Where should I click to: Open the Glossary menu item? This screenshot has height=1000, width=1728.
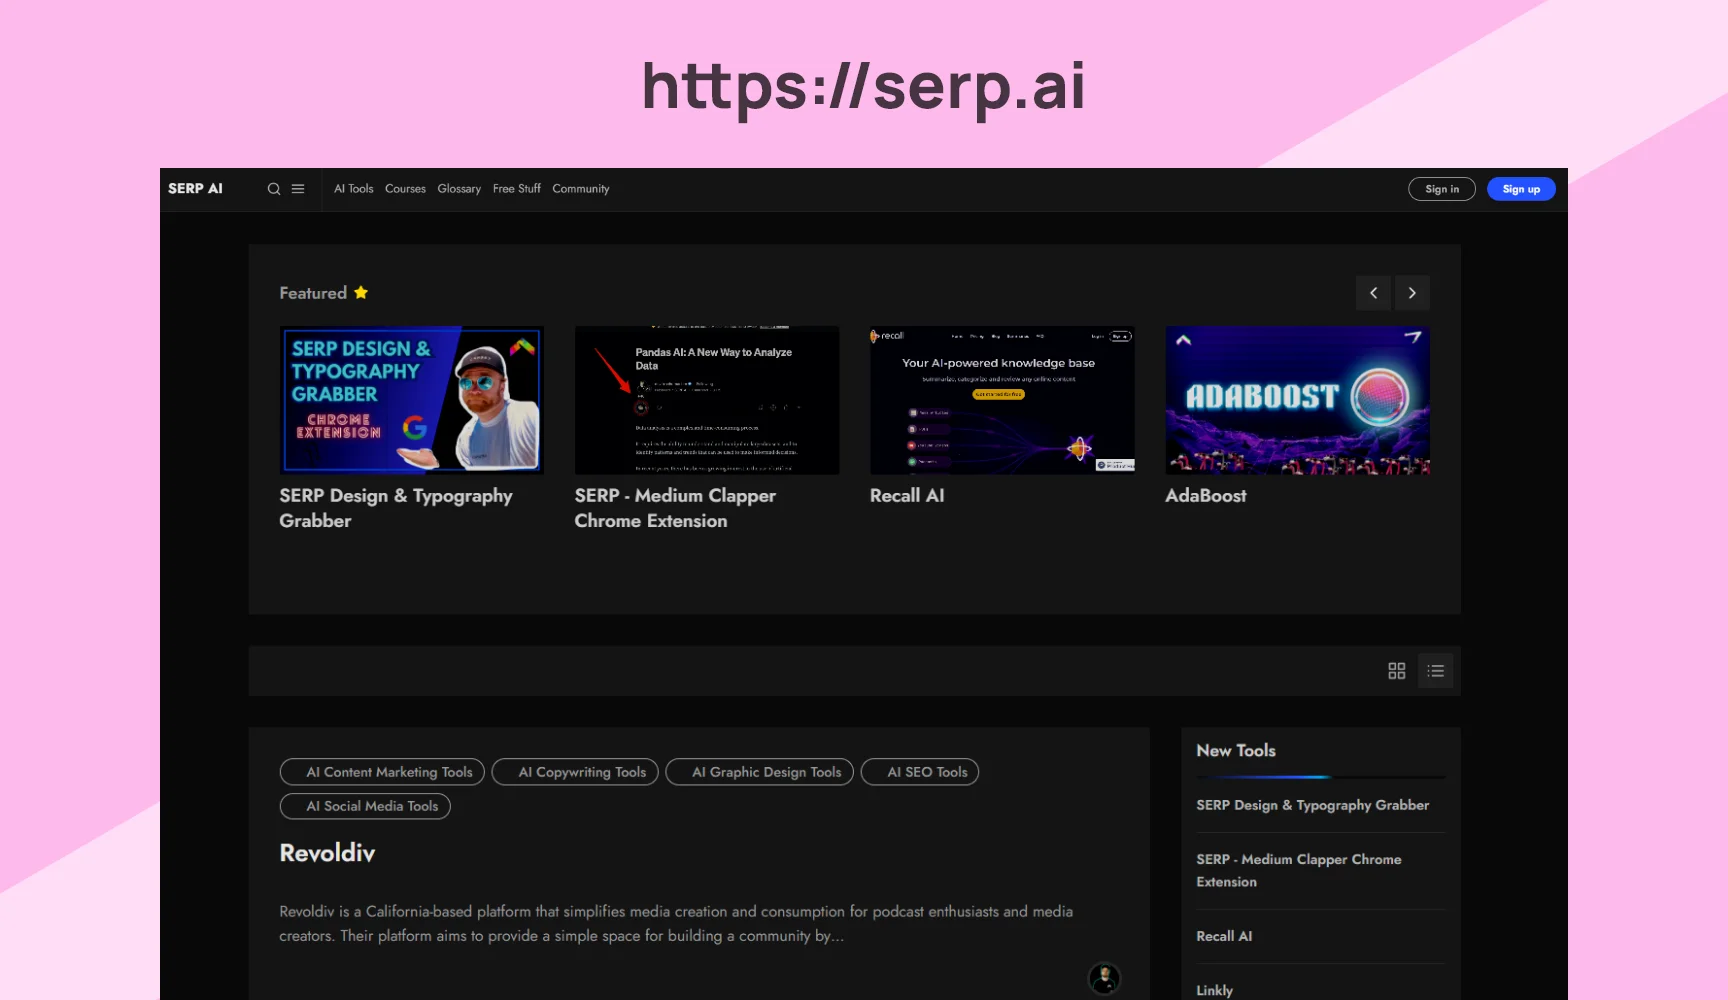click(459, 189)
